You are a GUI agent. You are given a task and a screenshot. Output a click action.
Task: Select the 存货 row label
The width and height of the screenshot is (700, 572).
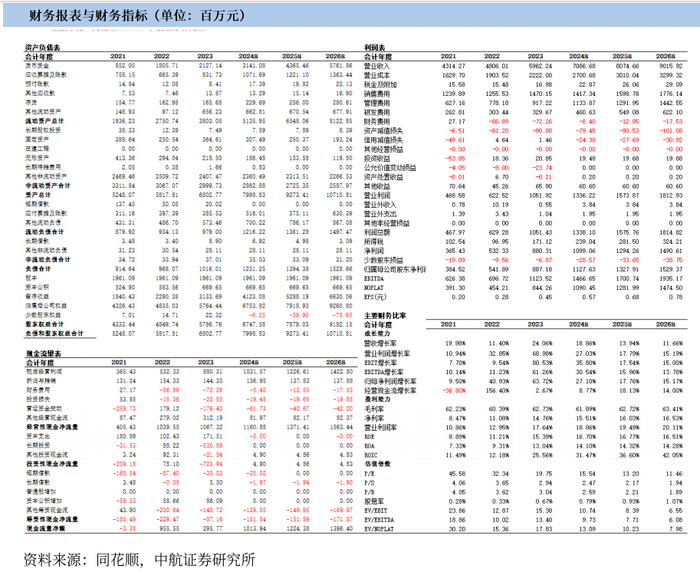(x=31, y=102)
